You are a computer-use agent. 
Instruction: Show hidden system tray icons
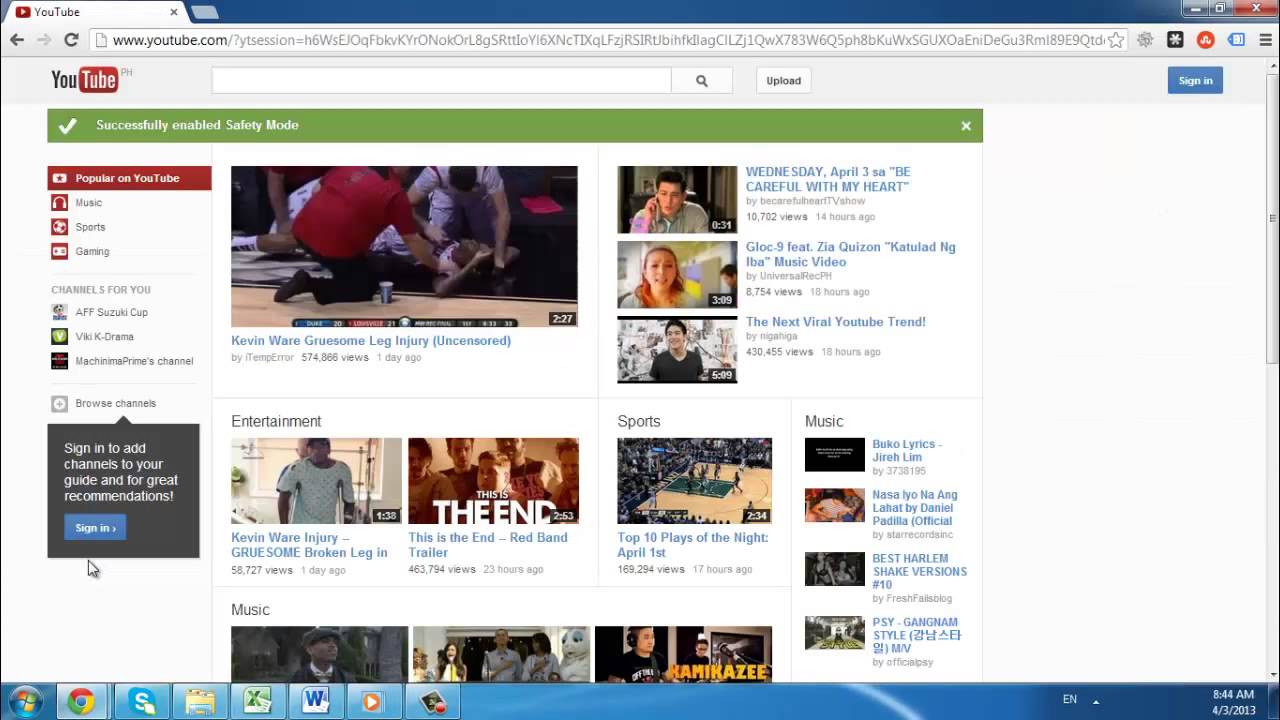click(x=1095, y=701)
